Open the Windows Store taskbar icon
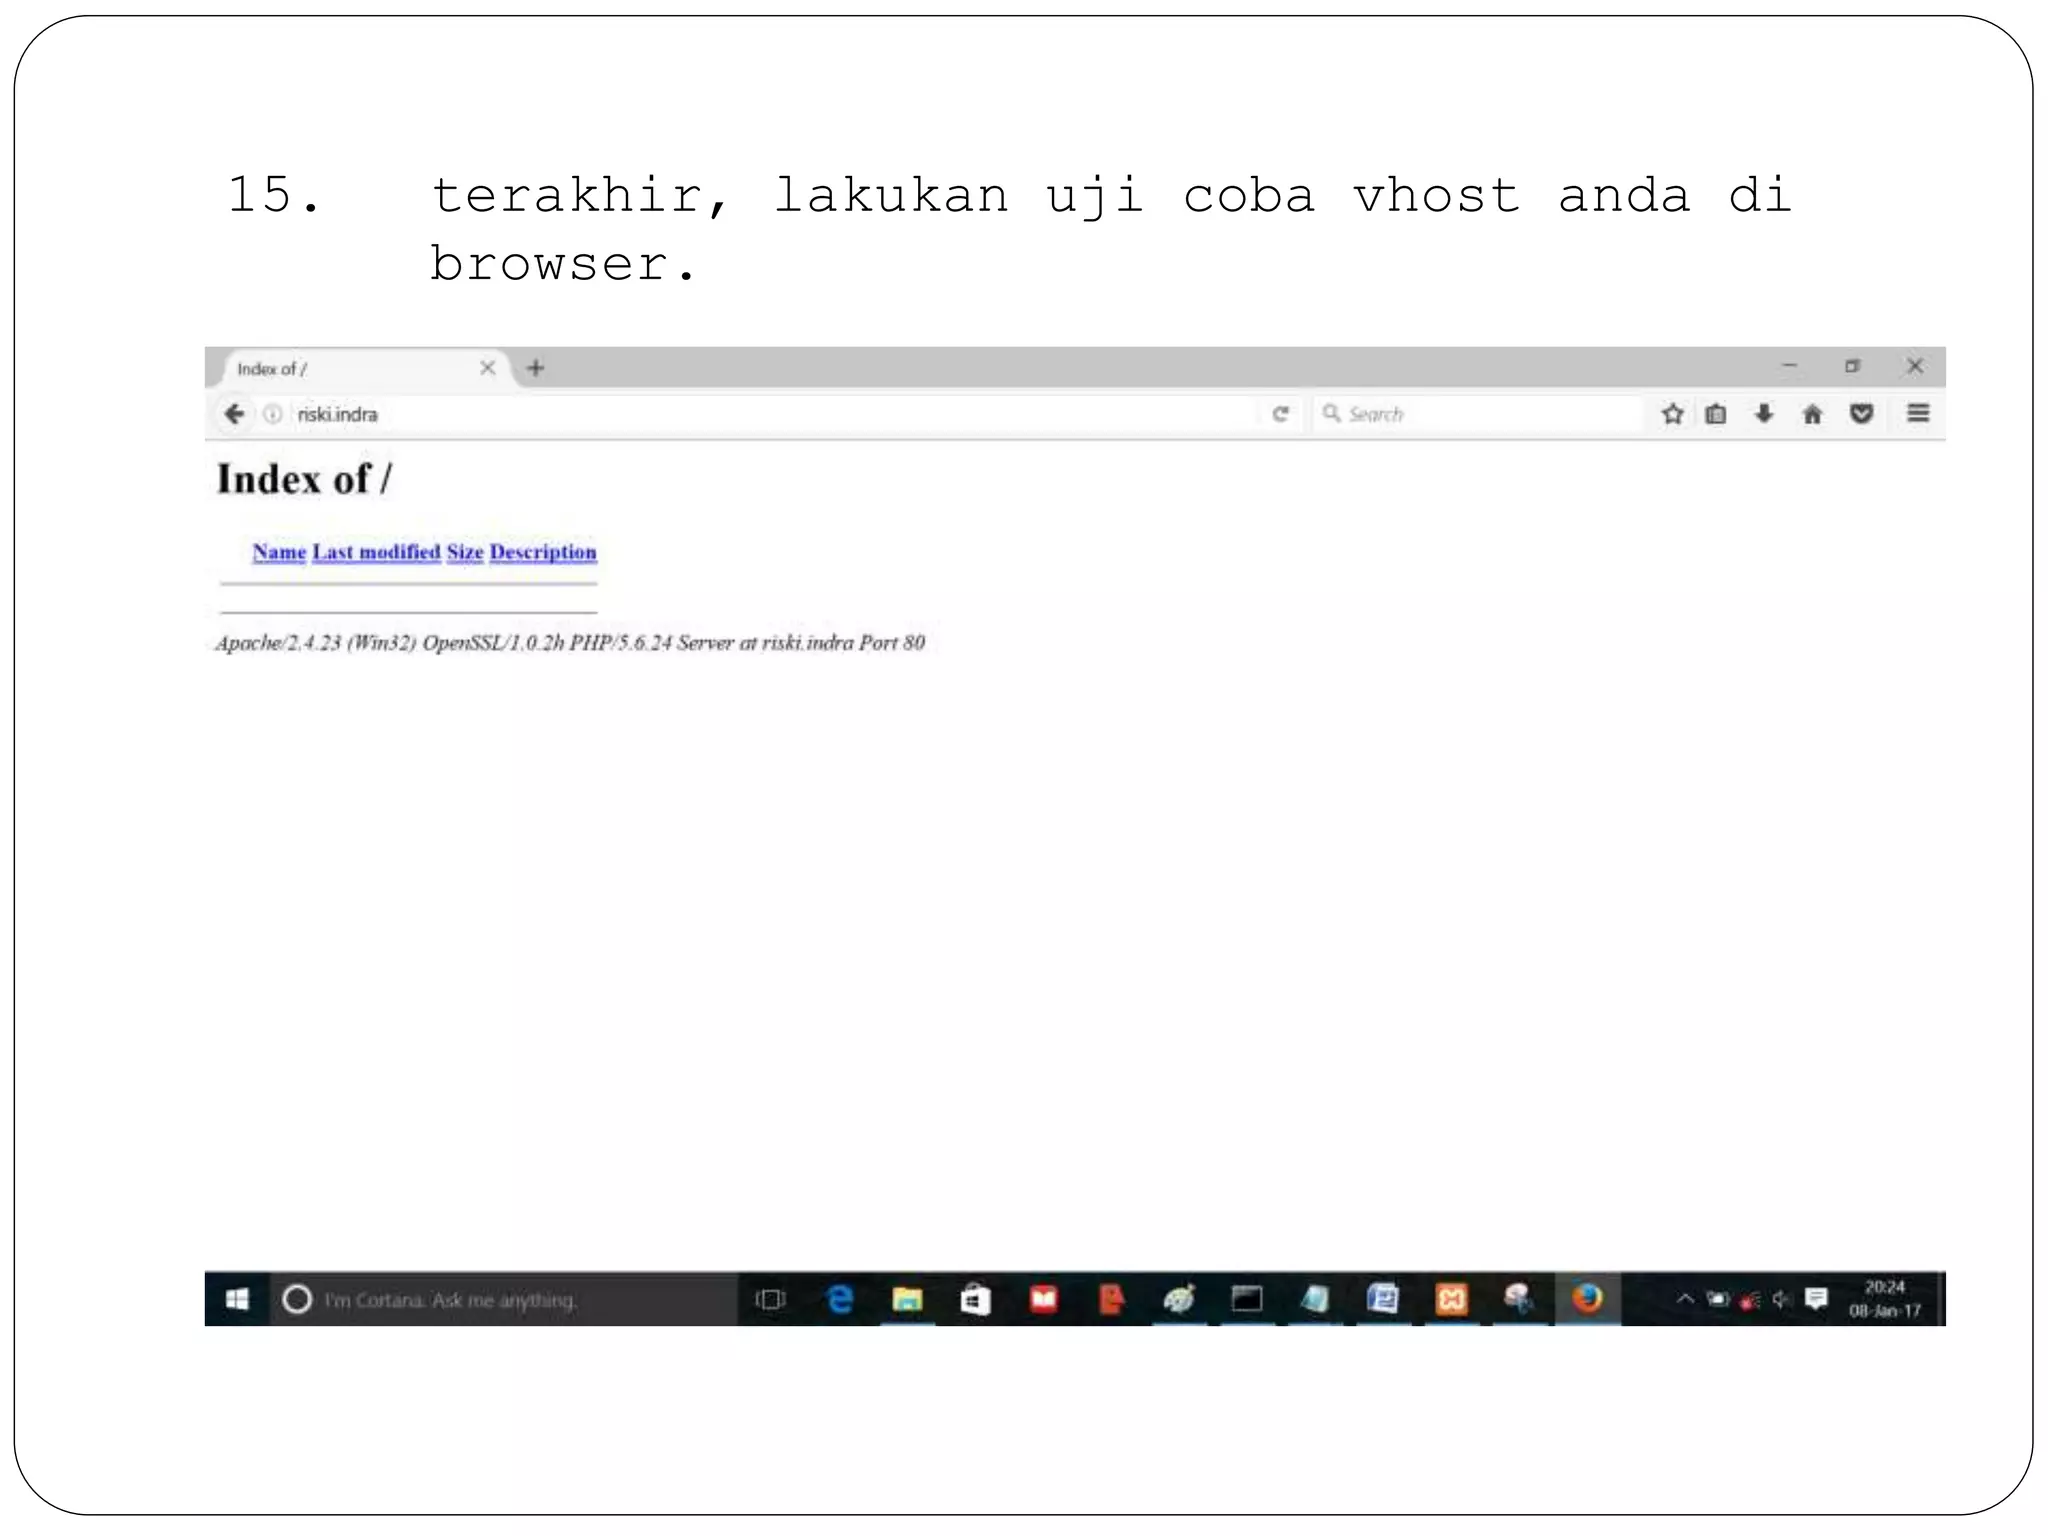2048x1536 pixels. tap(975, 1299)
